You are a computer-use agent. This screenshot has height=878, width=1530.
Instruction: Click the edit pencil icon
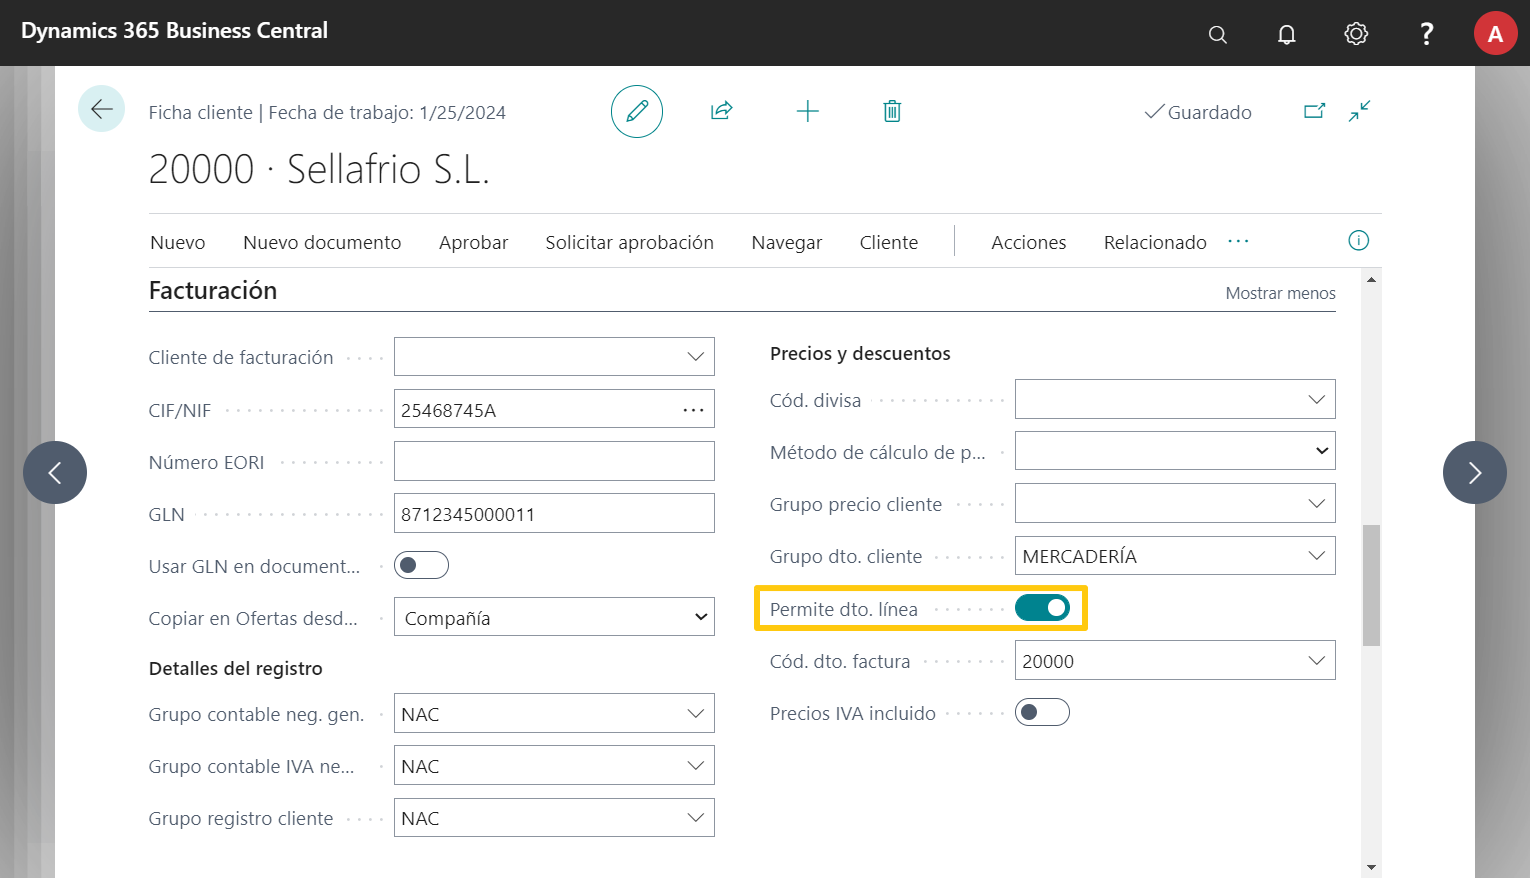tap(637, 111)
